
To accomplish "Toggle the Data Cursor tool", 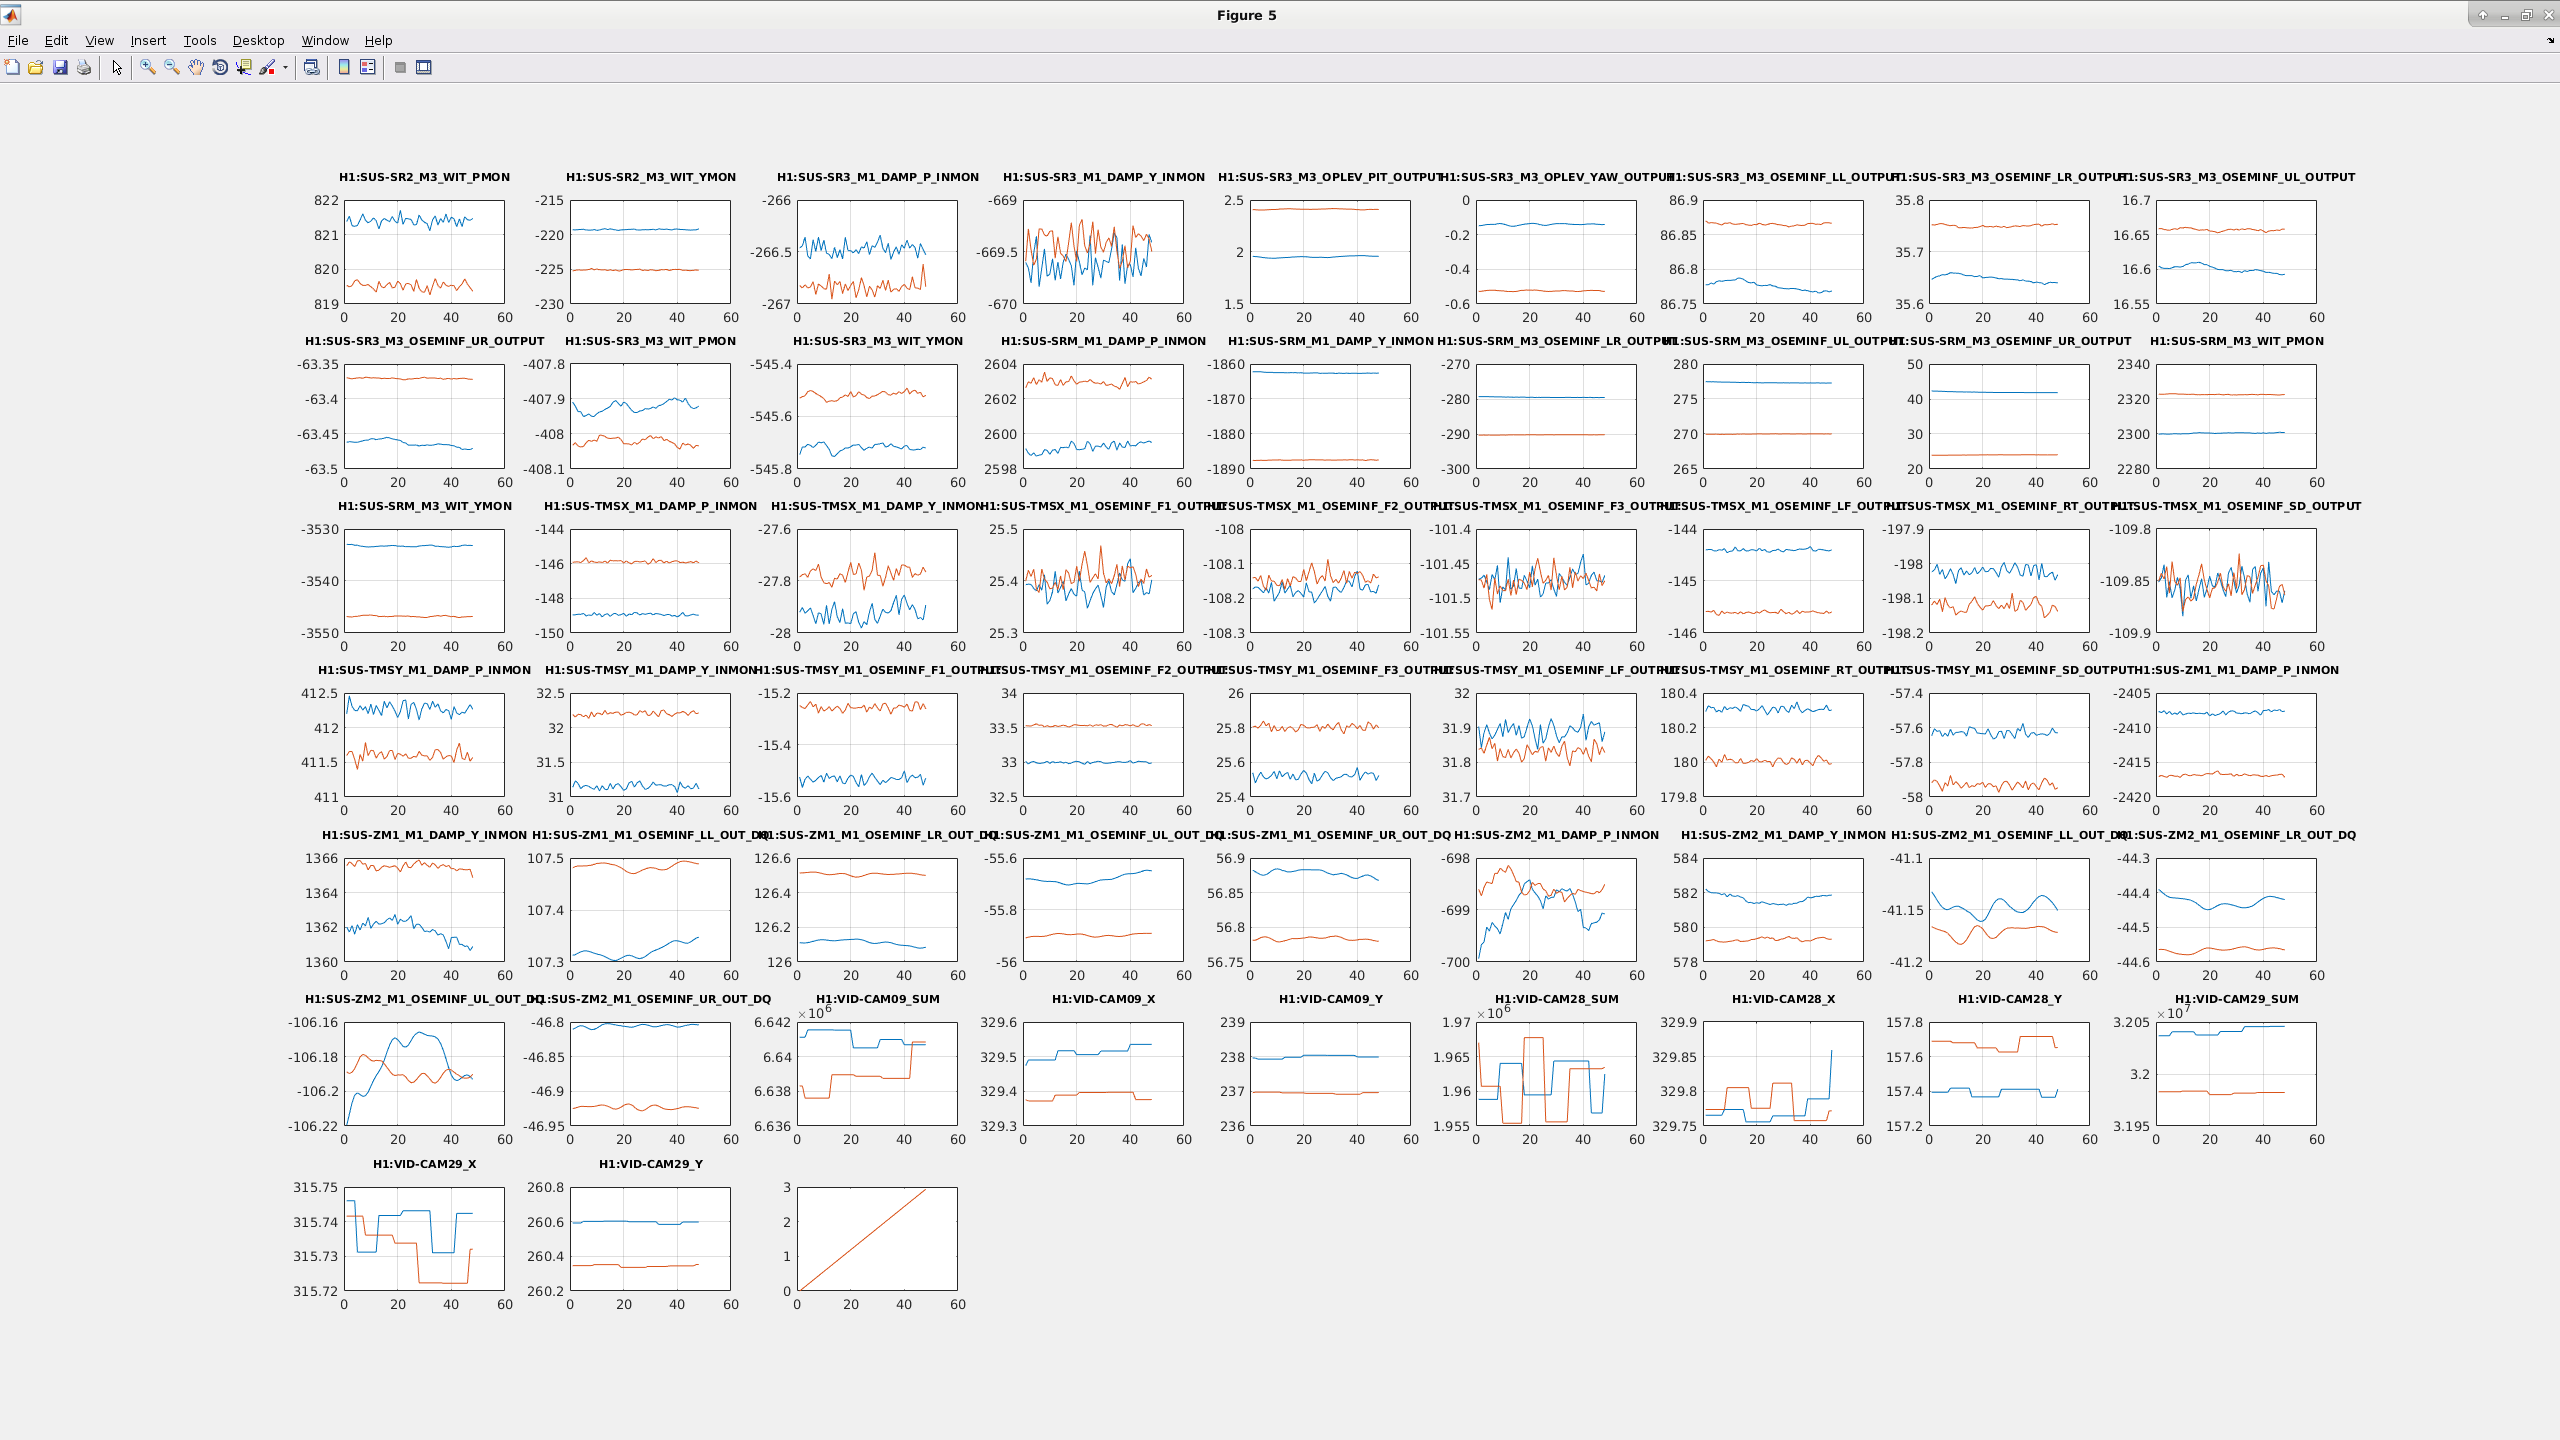I will point(244,67).
